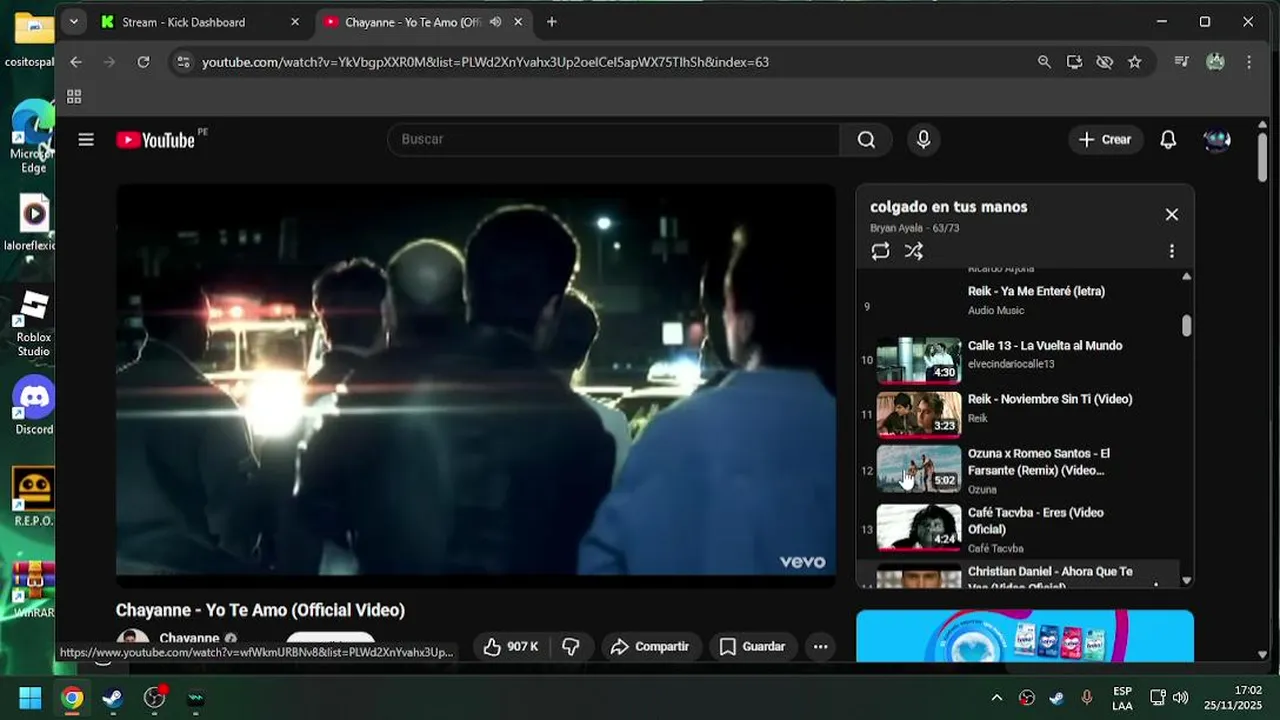Play Café Tacvba - Eres thumbnail
The height and width of the screenshot is (720, 1280).
point(919,528)
